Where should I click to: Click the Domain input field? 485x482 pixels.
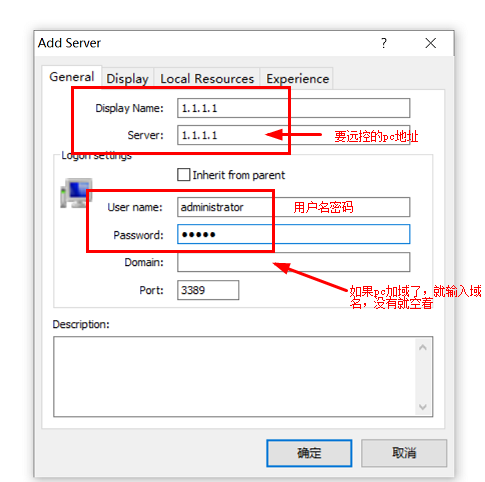tap(293, 262)
